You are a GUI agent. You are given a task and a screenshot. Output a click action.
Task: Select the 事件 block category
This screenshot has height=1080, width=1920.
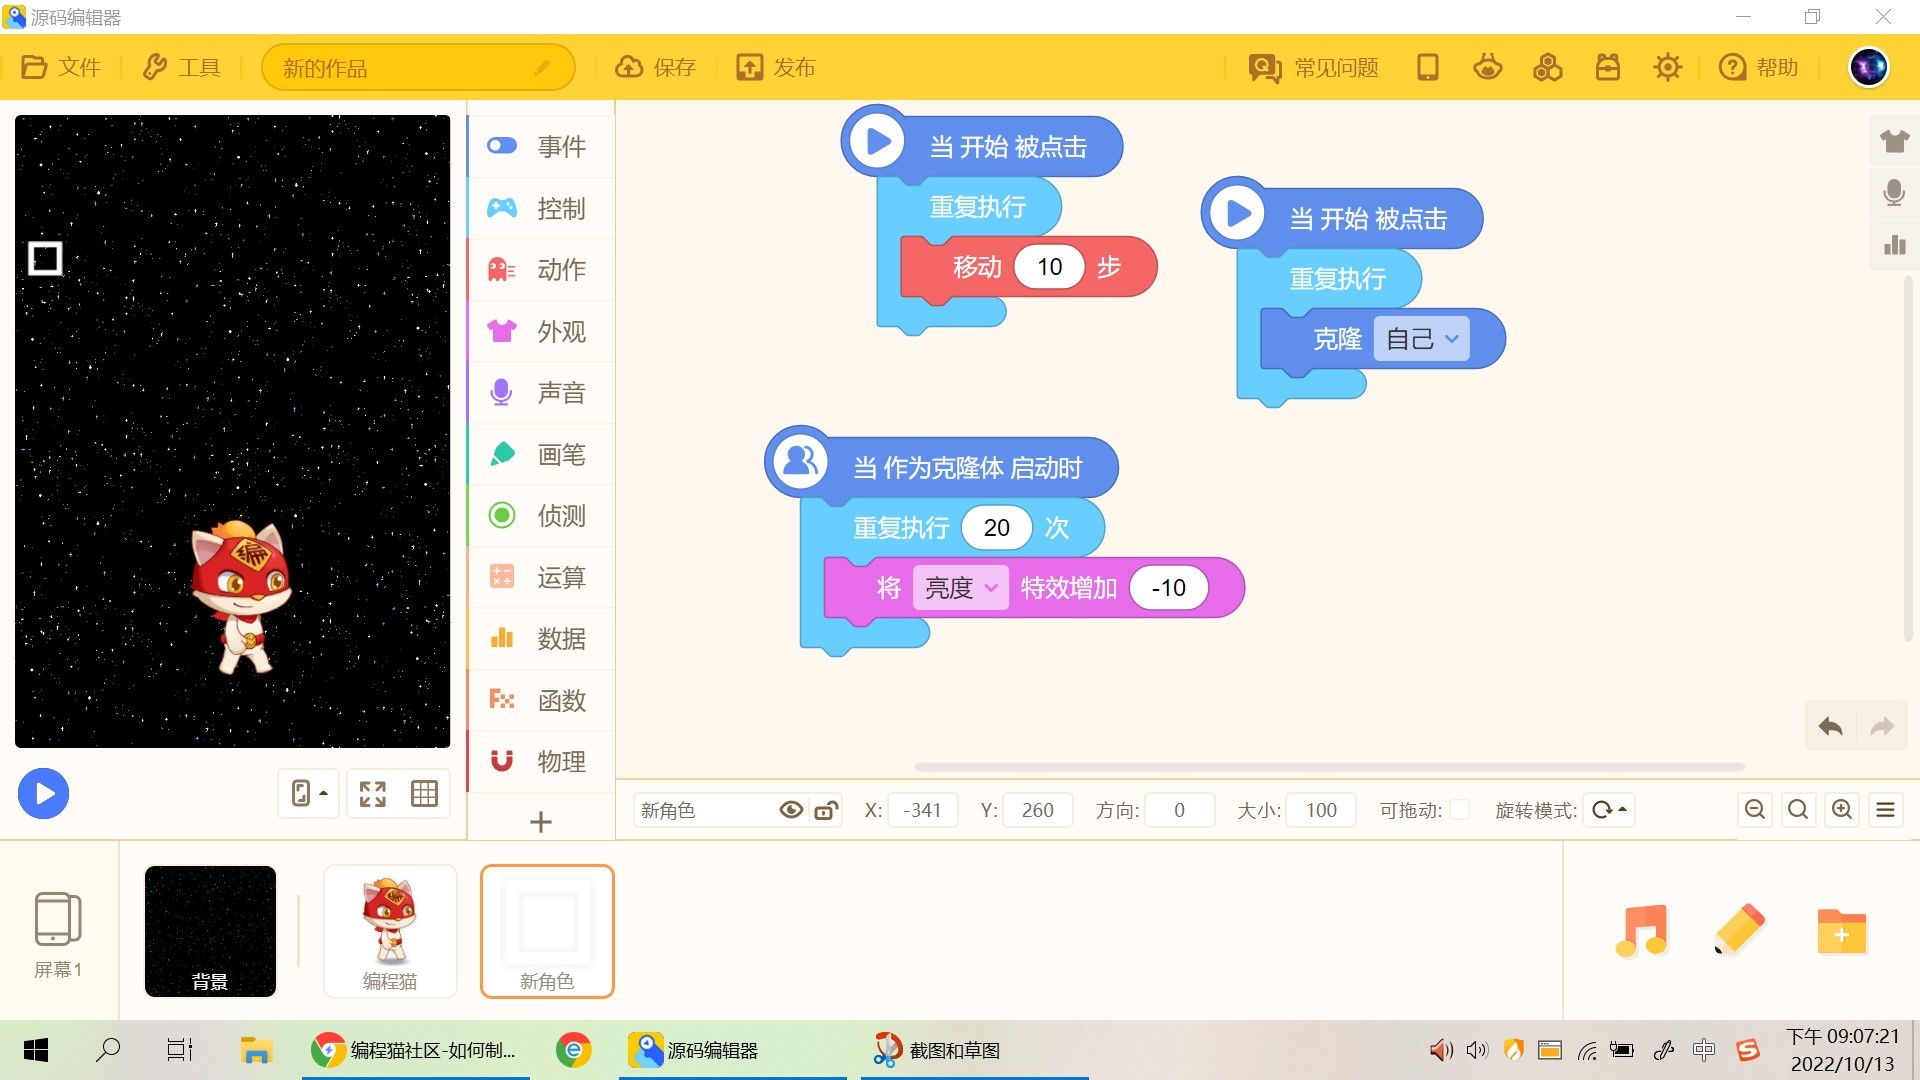(541, 146)
